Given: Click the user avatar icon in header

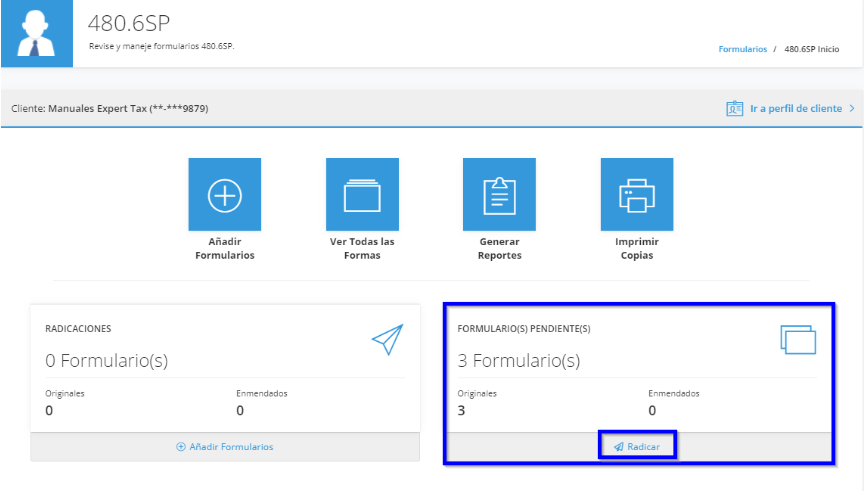Looking at the screenshot, I should (36, 34).
